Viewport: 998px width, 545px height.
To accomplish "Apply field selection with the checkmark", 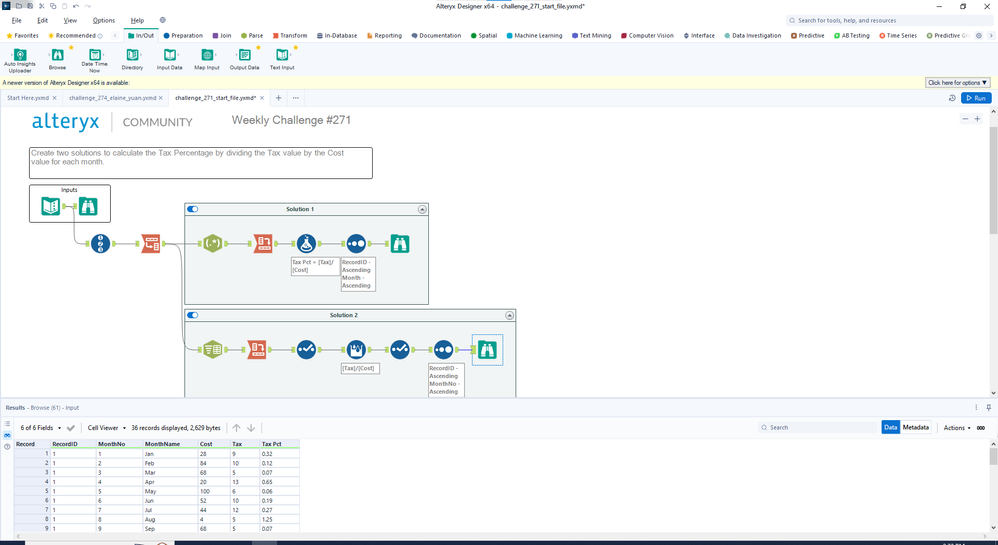I will point(71,428).
